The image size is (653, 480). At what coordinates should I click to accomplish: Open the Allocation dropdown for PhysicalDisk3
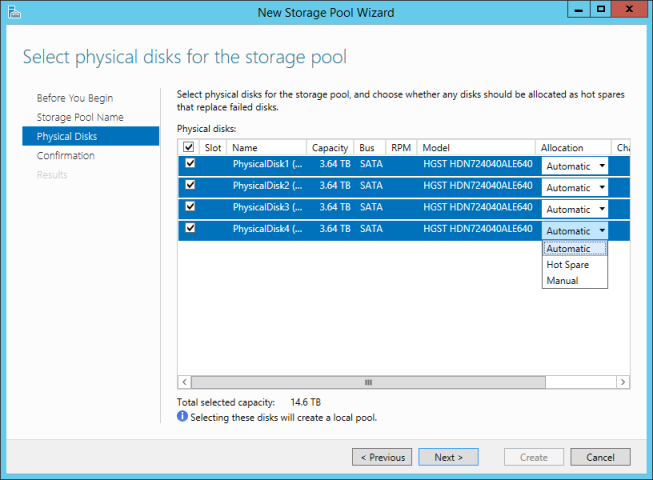(x=574, y=209)
